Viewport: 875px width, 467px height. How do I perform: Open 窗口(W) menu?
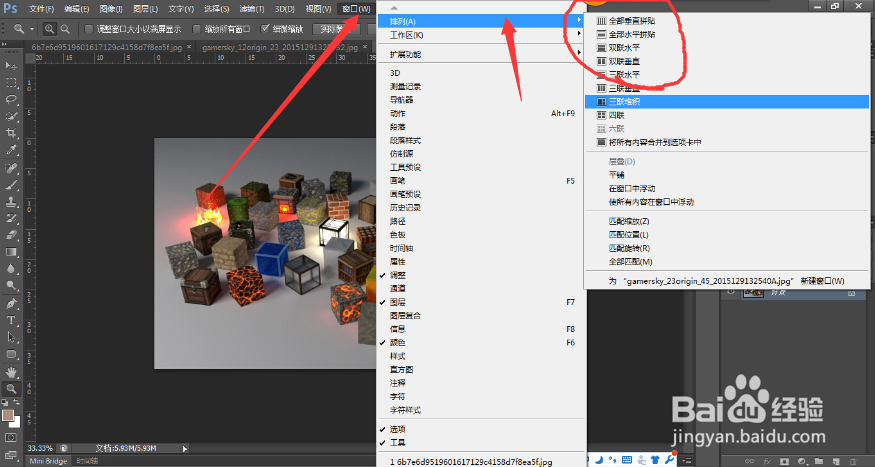pyautogui.click(x=356, y=9)
